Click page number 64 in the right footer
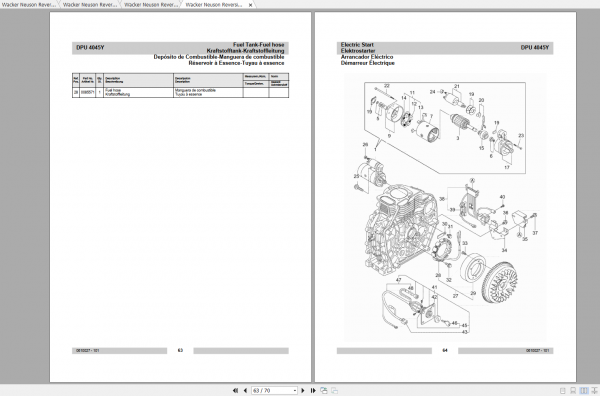Screen dimensions: 600x396 tap(445, 350)
